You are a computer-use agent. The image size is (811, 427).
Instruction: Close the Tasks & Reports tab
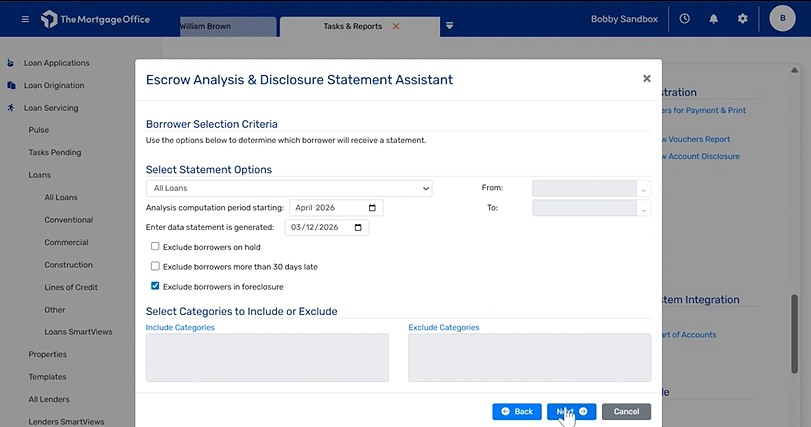pos(396,26)
